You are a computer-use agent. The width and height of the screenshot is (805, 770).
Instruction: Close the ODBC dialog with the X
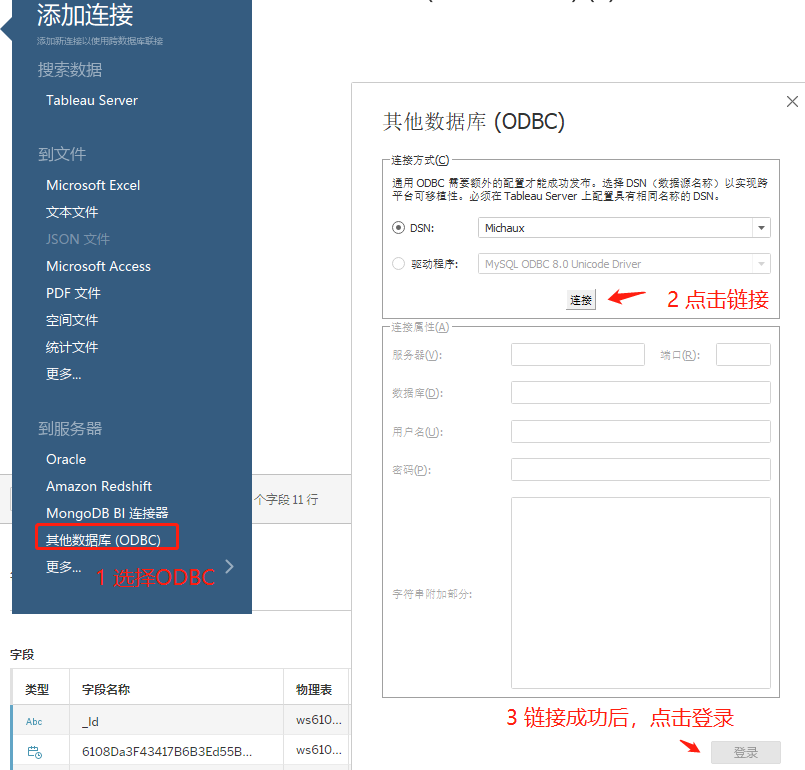tap(792, 102)
